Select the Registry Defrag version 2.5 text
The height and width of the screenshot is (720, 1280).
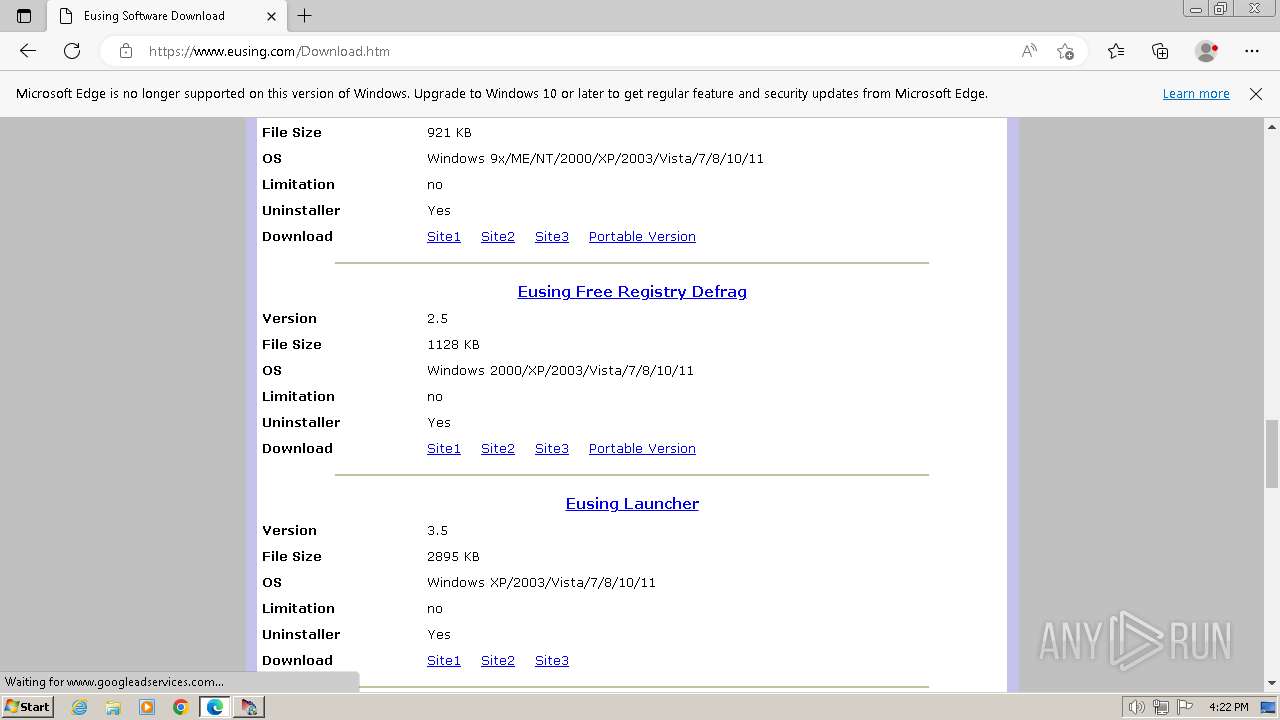click(437, 319)
